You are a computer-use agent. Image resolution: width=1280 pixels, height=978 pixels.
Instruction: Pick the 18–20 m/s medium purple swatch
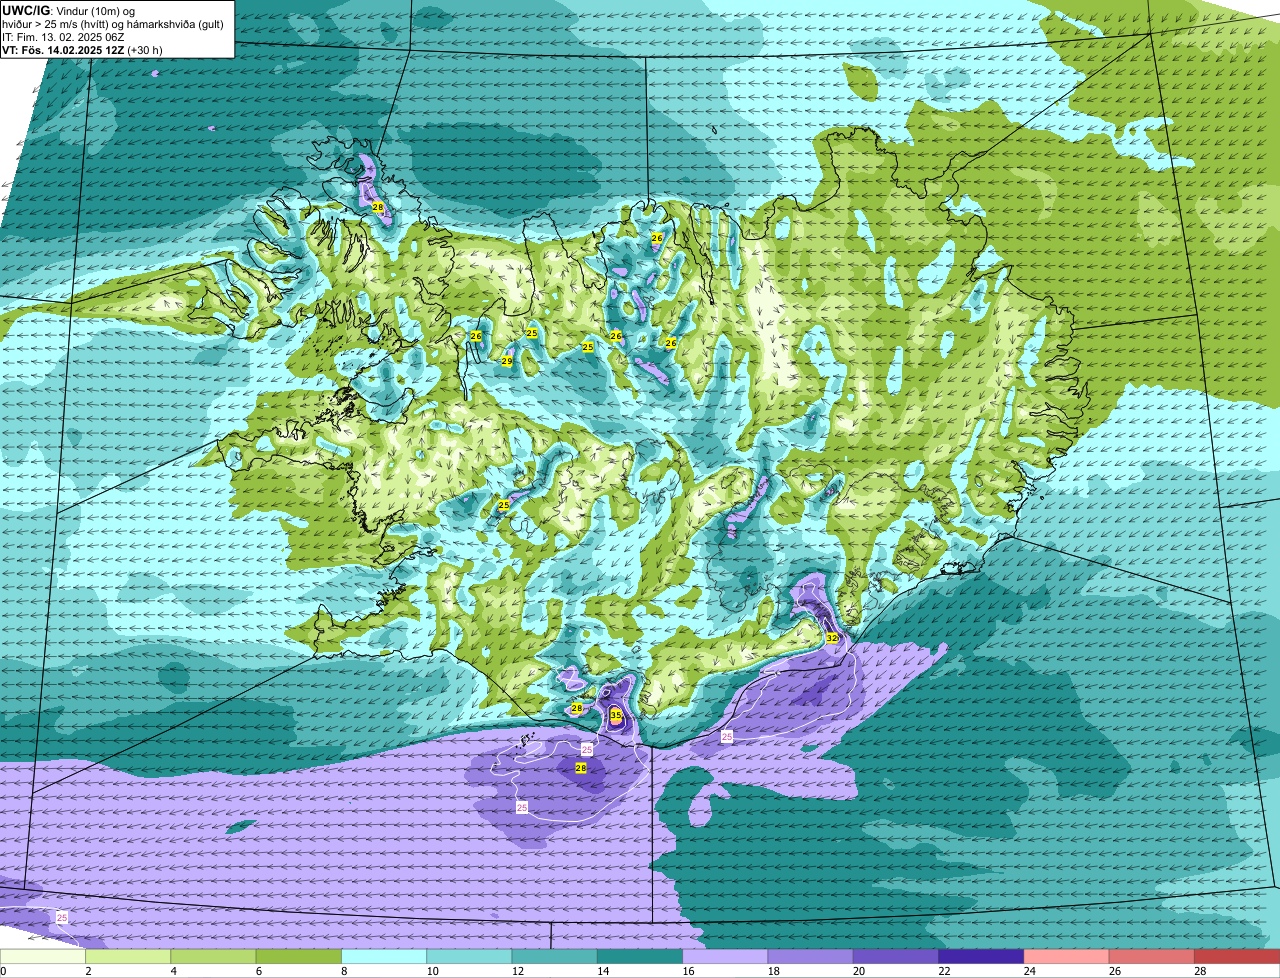(x=811, y=957)
